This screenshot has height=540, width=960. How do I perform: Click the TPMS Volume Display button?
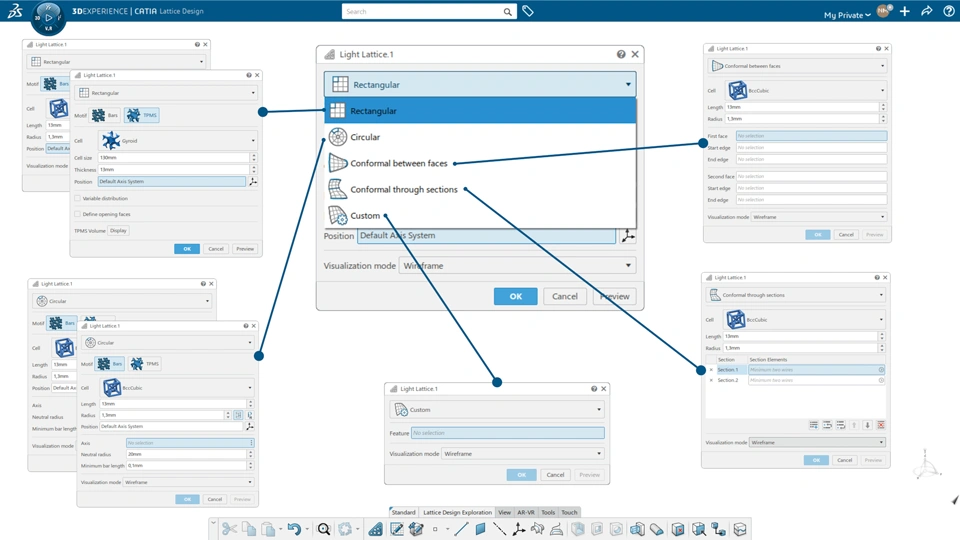[118, 231]
